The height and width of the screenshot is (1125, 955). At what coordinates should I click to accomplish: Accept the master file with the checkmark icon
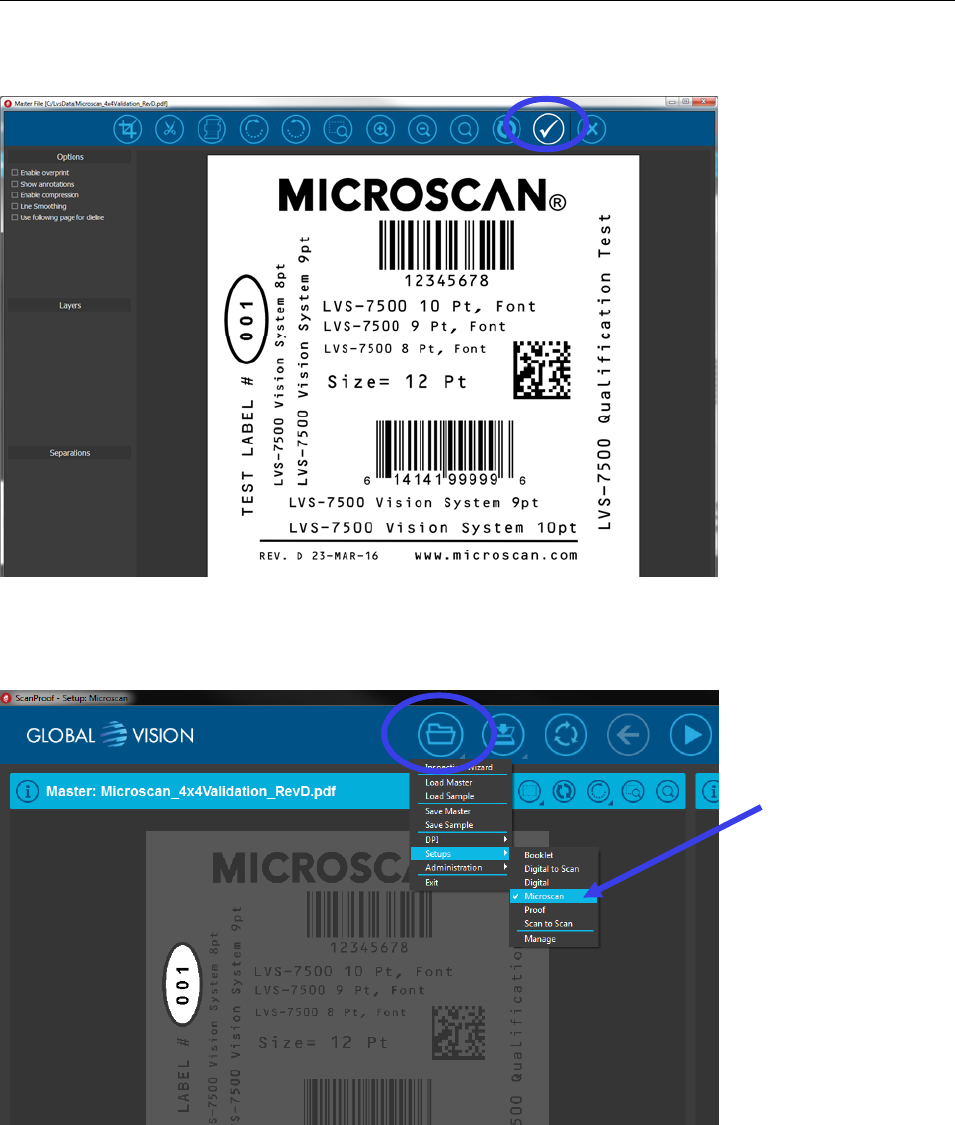click(x=548, y=129)
